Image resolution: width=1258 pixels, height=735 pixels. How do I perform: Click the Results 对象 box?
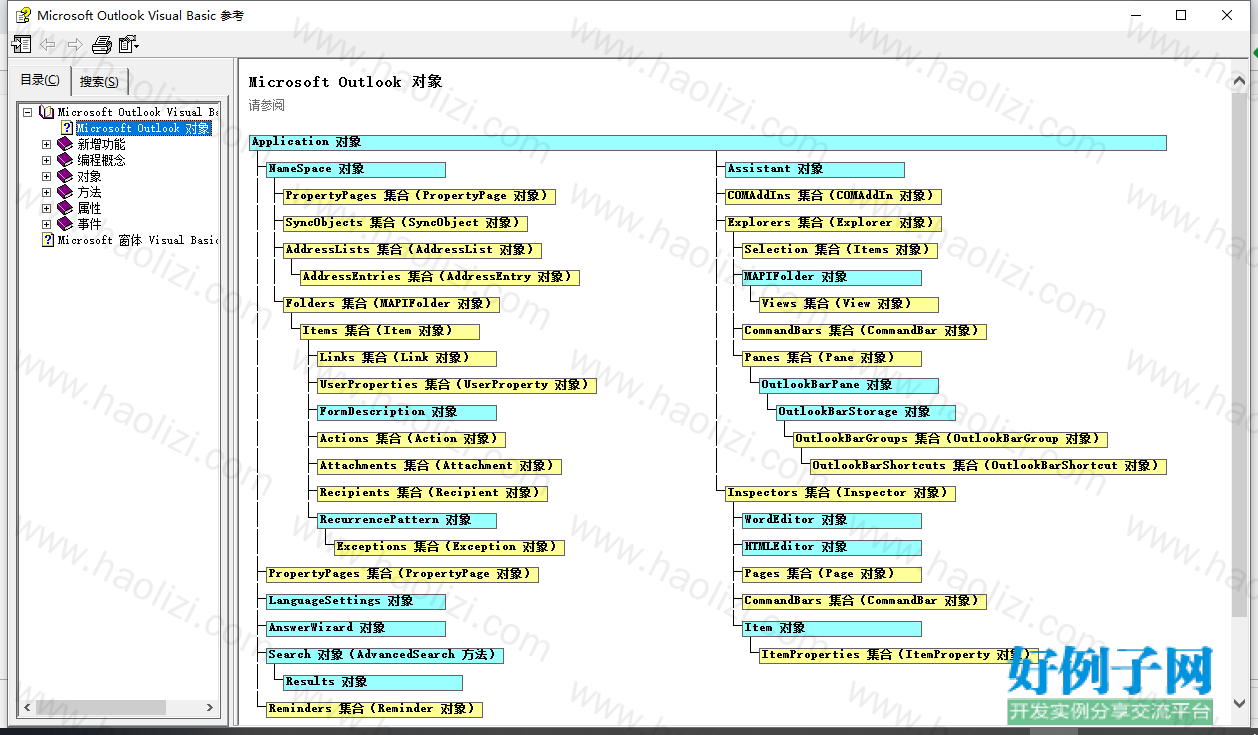[372, 682]
